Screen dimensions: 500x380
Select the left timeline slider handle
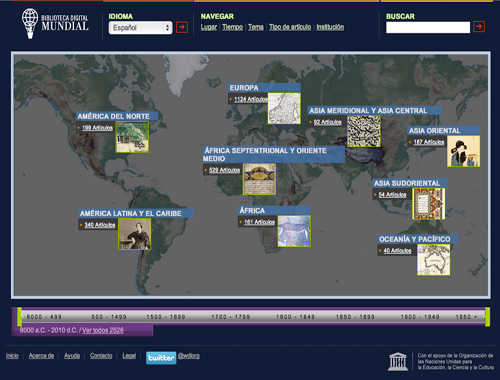19,317
